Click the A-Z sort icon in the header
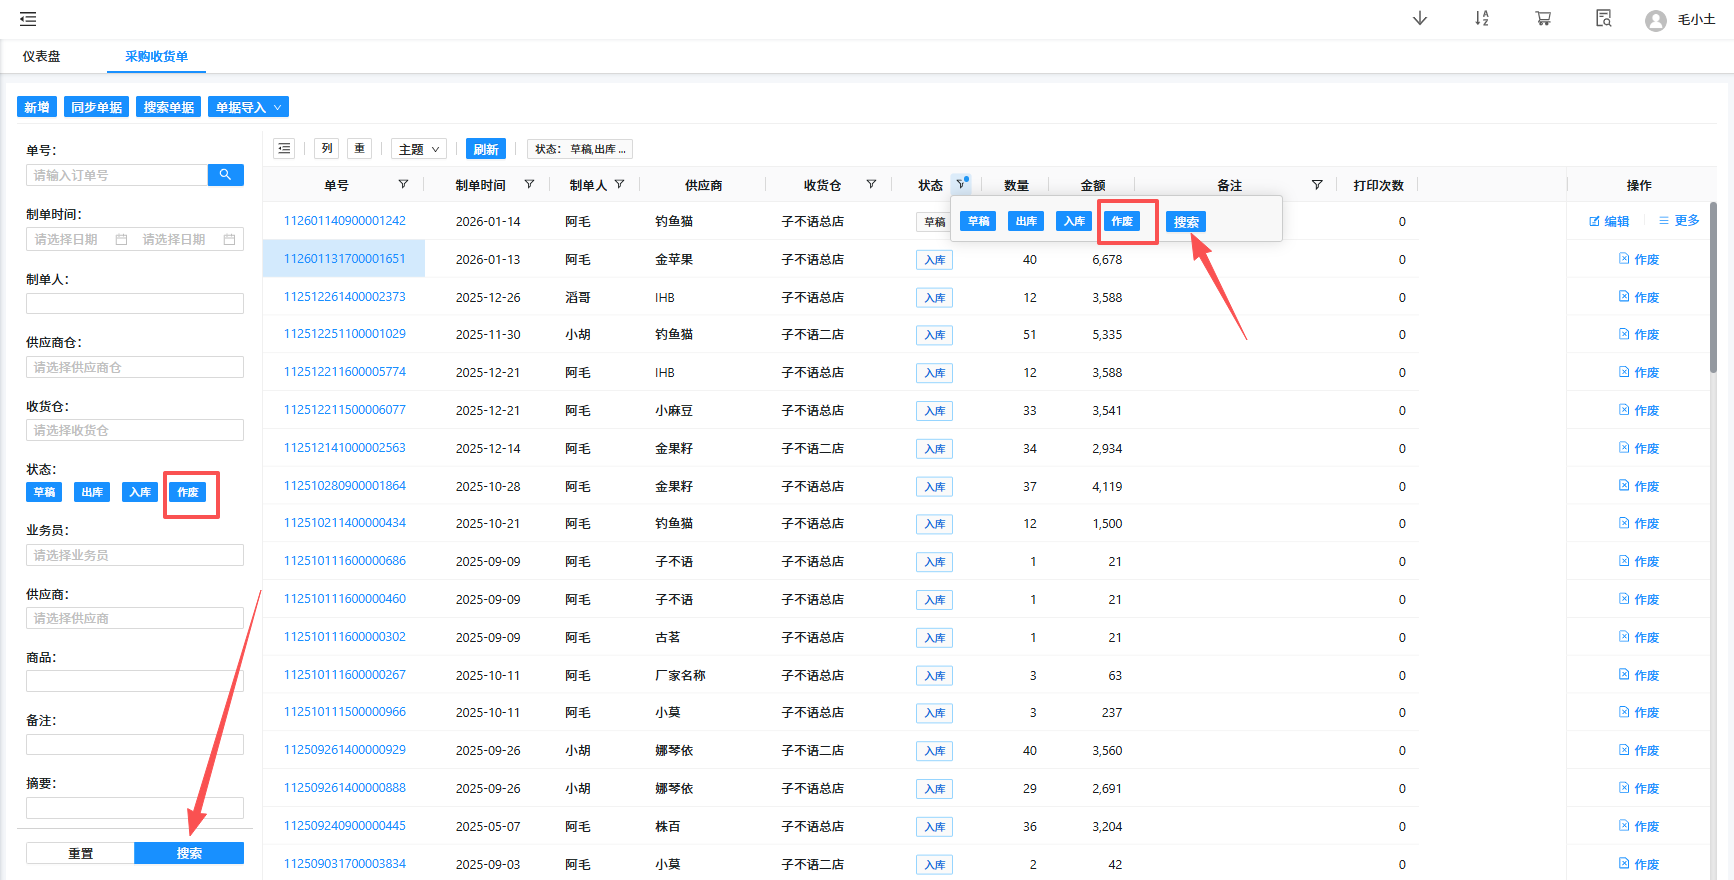 pyautogui.click(x=1481, y=19)
